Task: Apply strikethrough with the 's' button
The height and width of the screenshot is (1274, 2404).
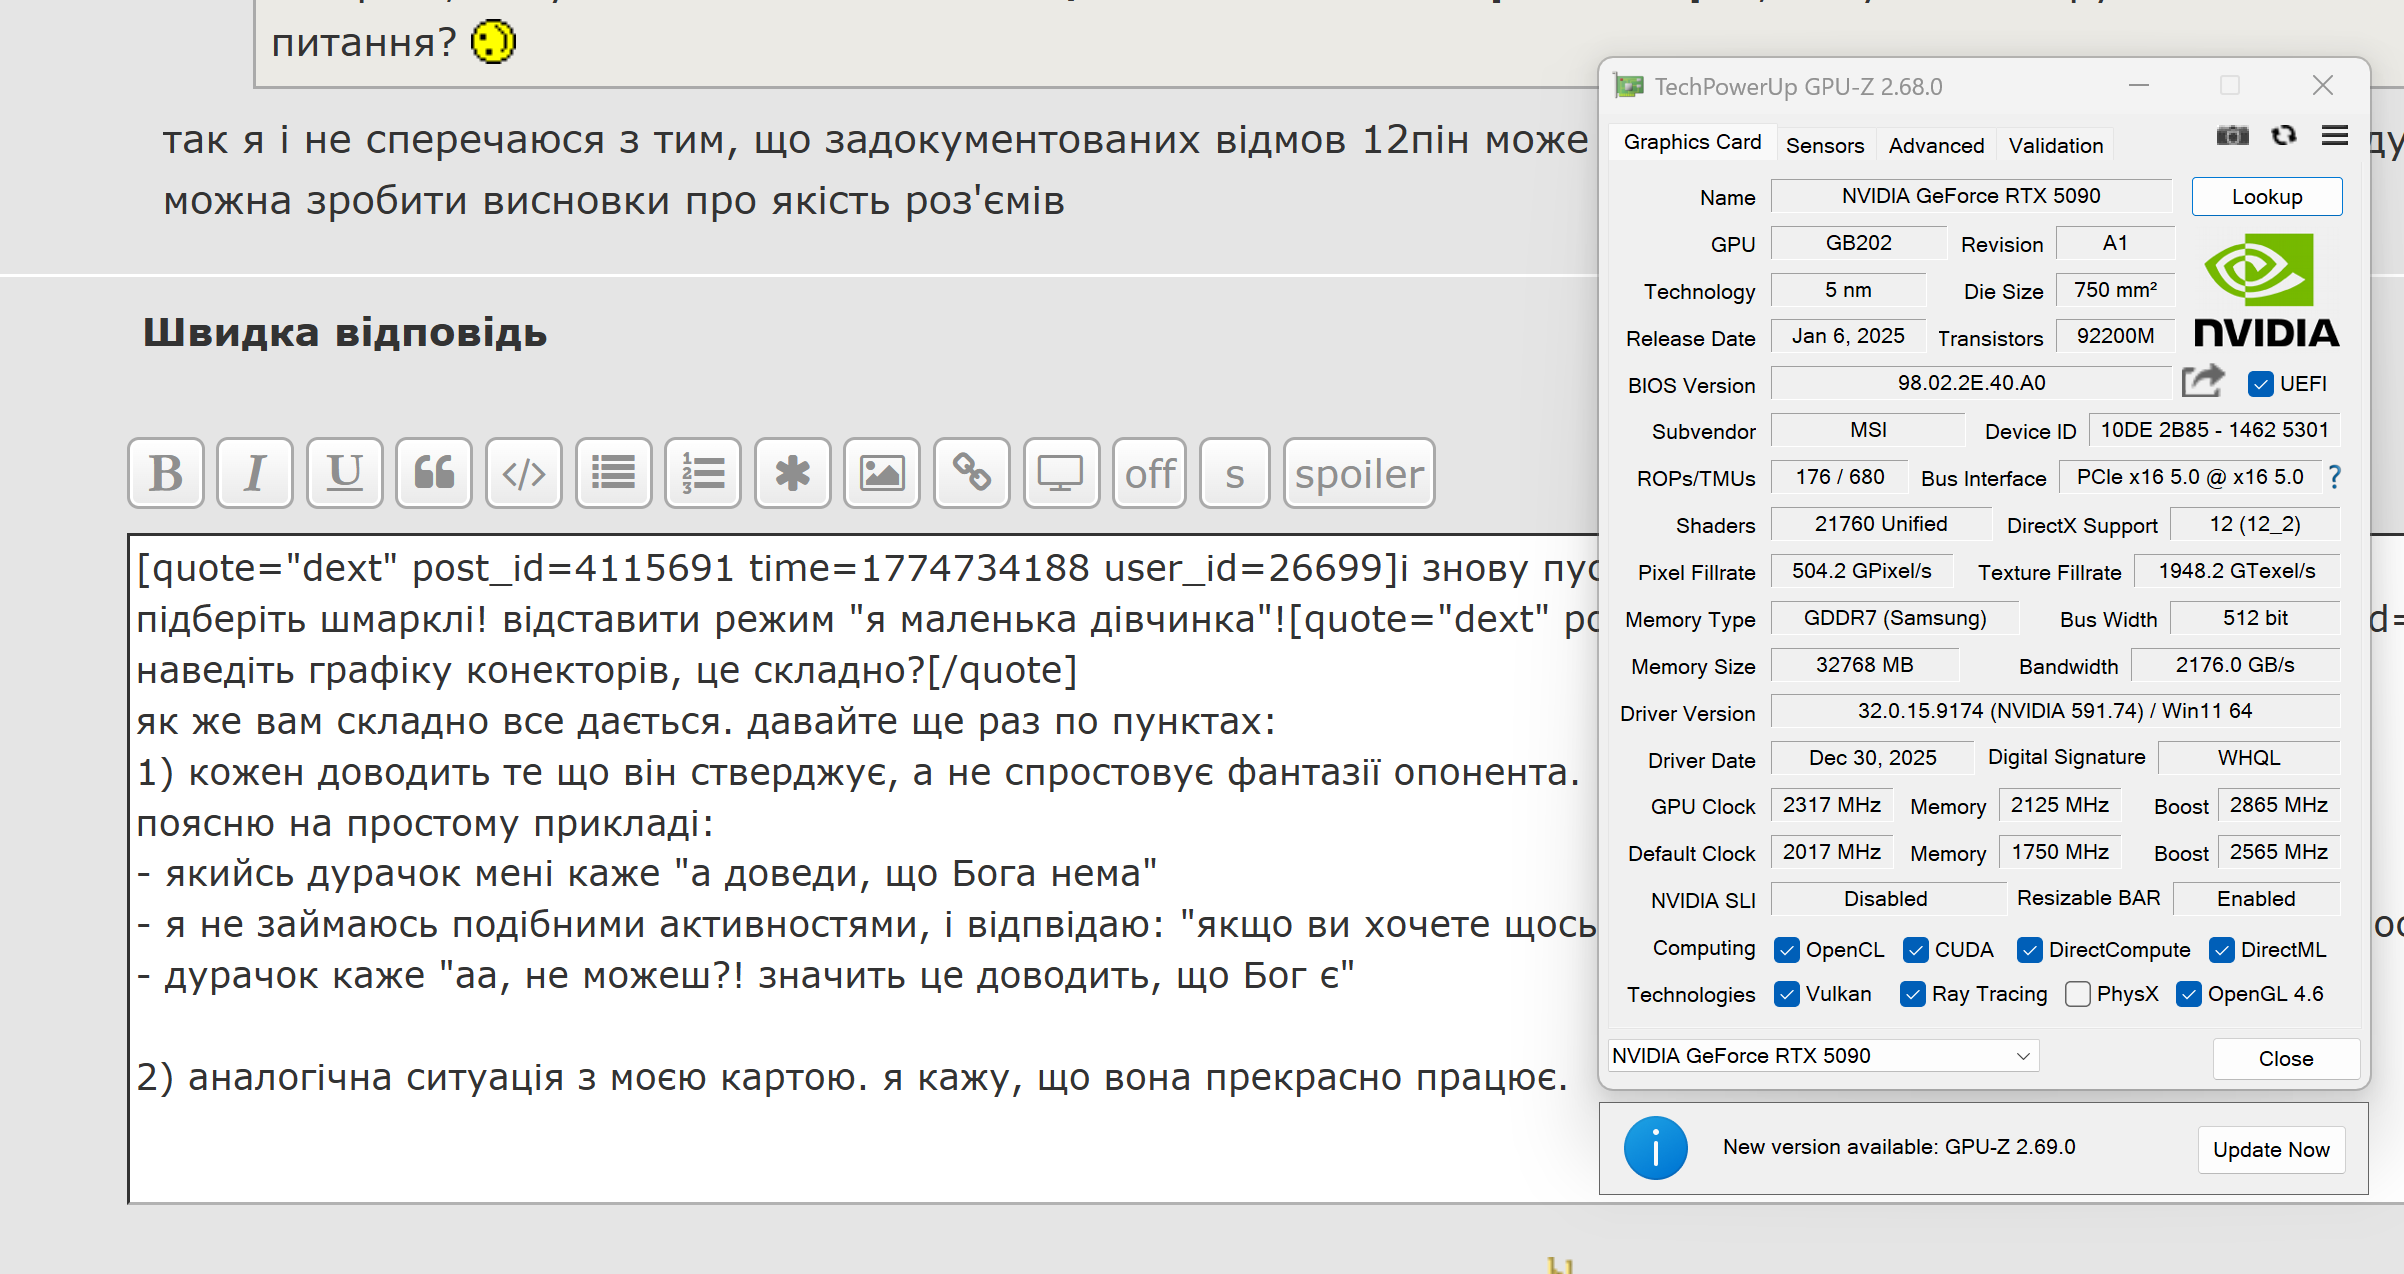Action: coord(1235,473)
